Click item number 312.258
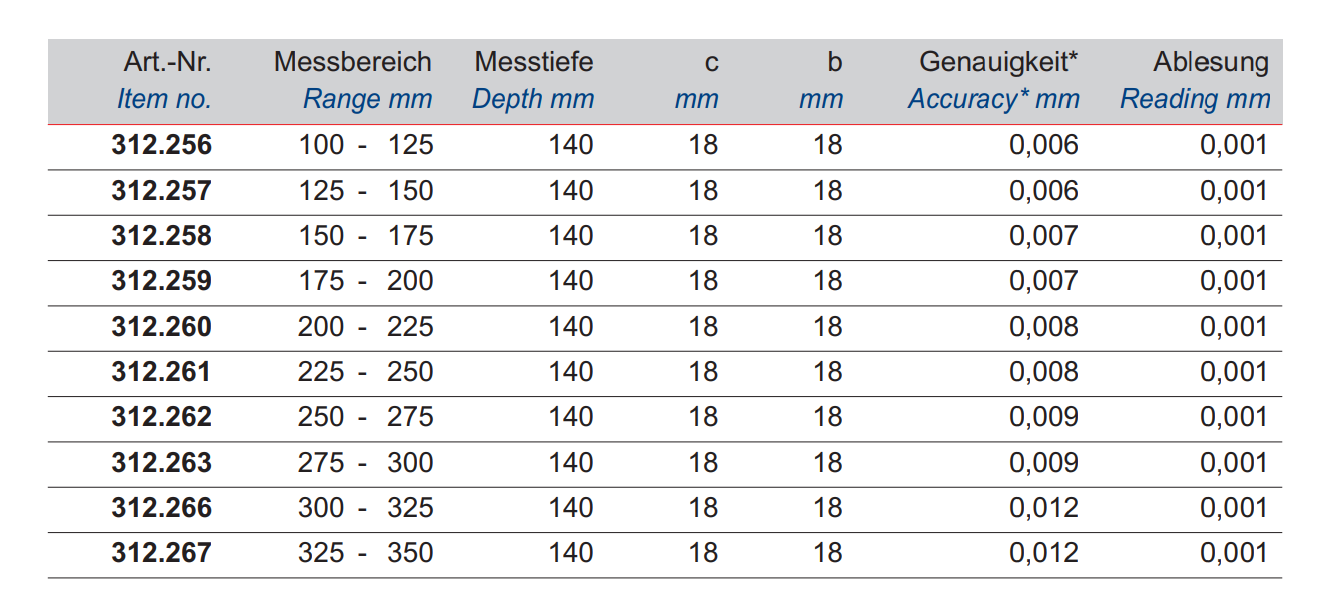The width and height of the screenshot is (1328, 599). [x=162, y=236]
